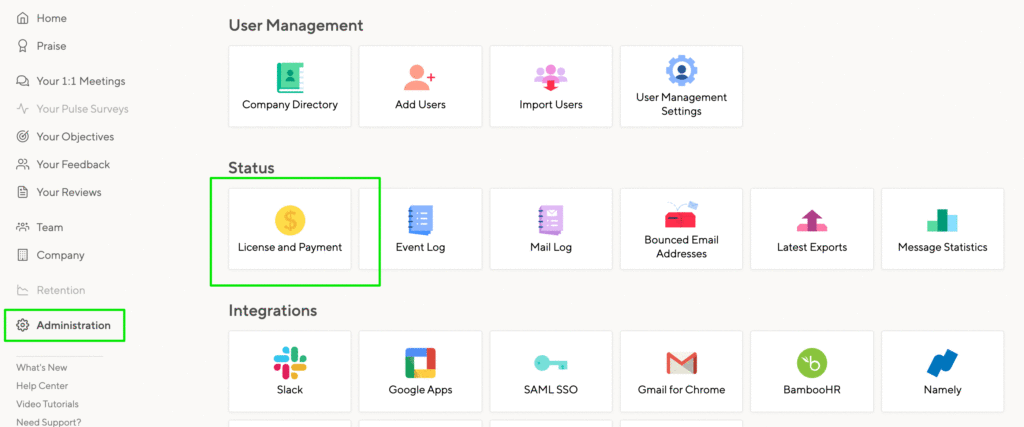
Task: Open the Company Directory book icon
Action: tap(290, 78)
